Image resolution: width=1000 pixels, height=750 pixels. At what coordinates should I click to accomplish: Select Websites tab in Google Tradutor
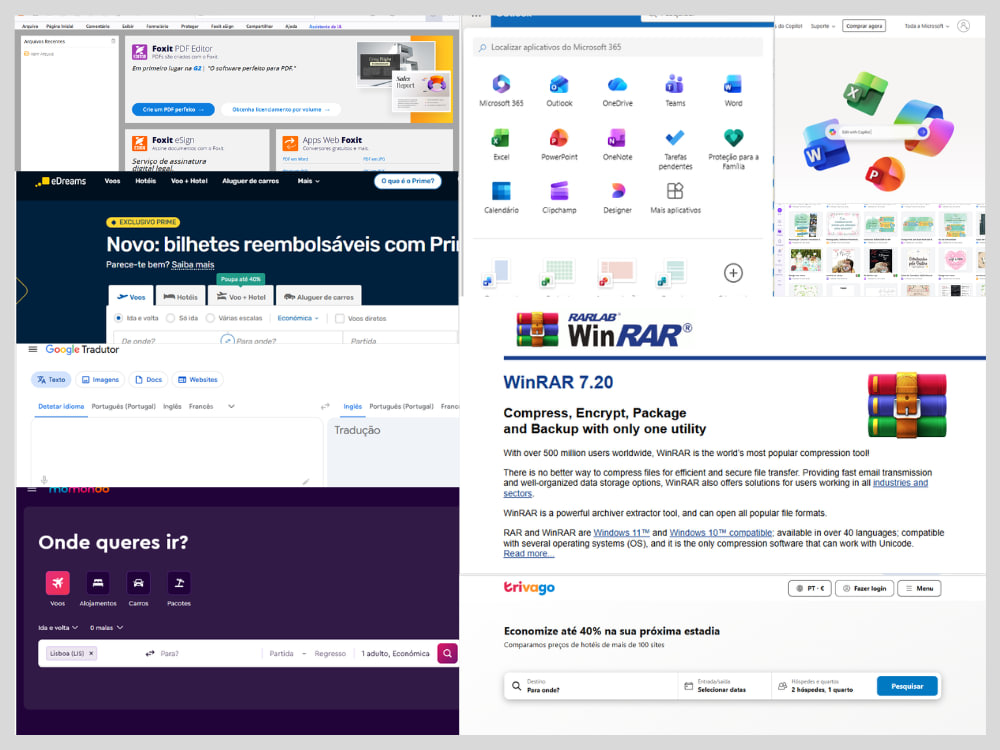(x=197, y=379)
